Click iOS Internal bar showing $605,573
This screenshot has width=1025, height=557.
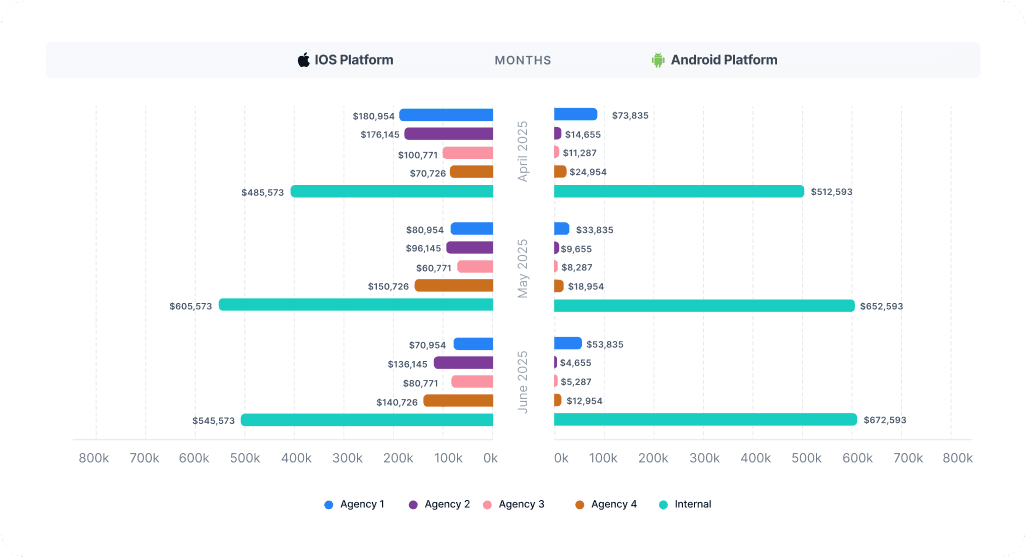tap(356, 305)
